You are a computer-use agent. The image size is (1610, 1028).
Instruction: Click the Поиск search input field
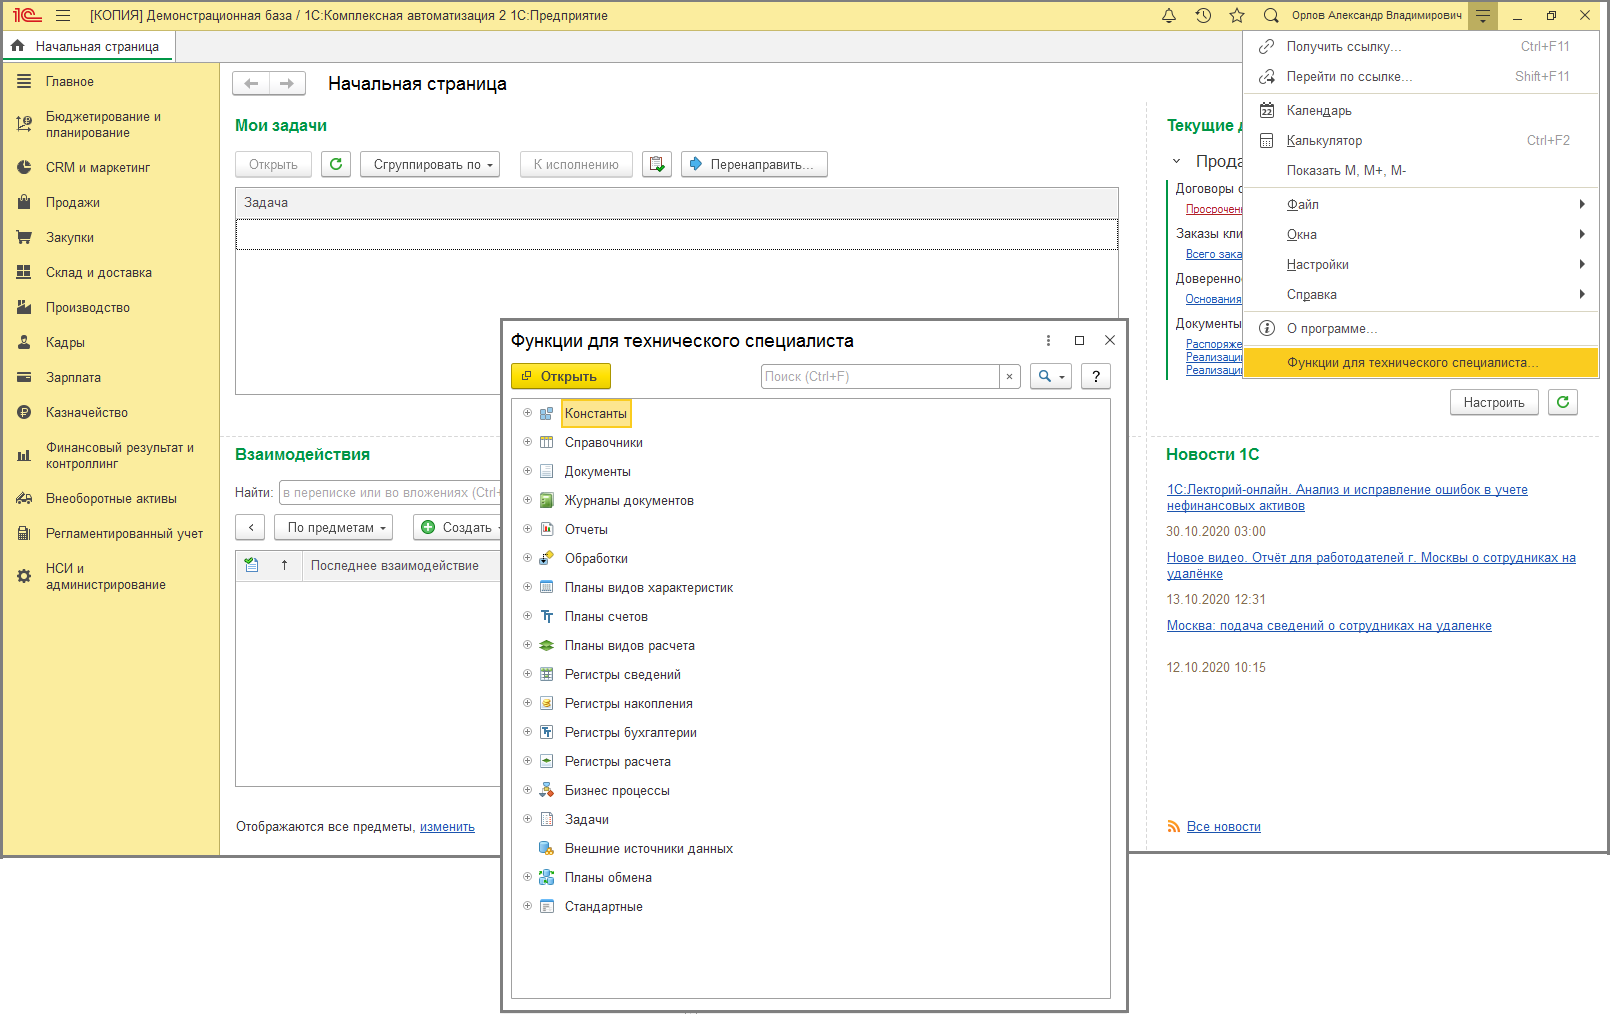tap(879, 376)
